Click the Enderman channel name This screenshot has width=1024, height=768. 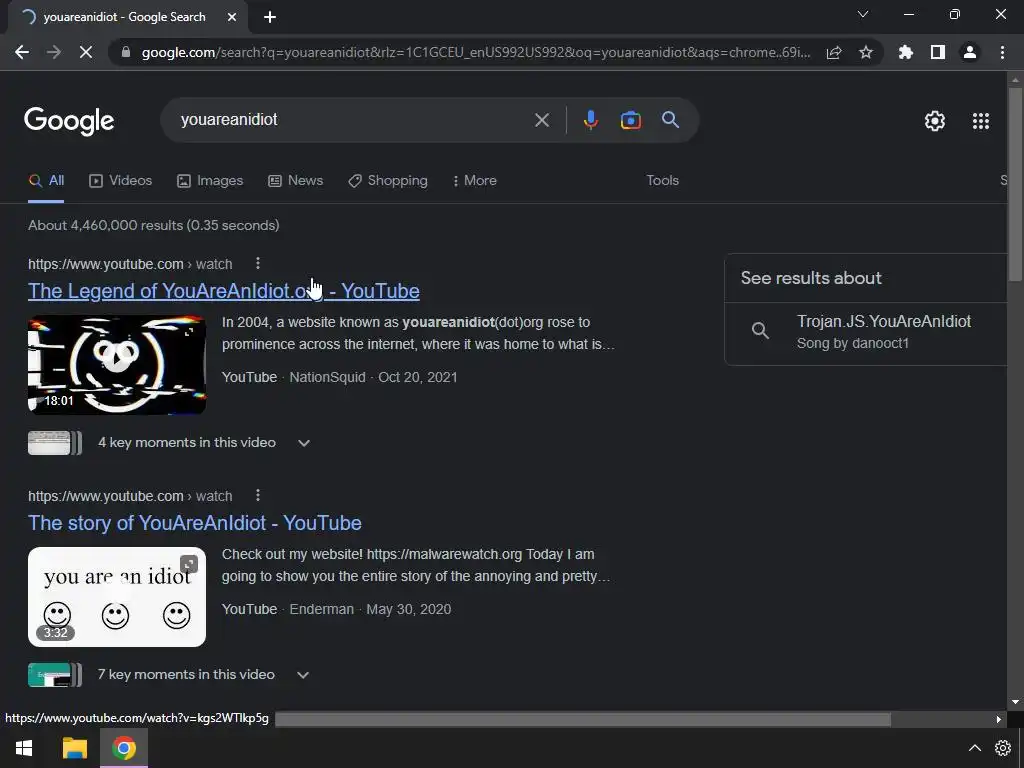click(x=321, y=609)
